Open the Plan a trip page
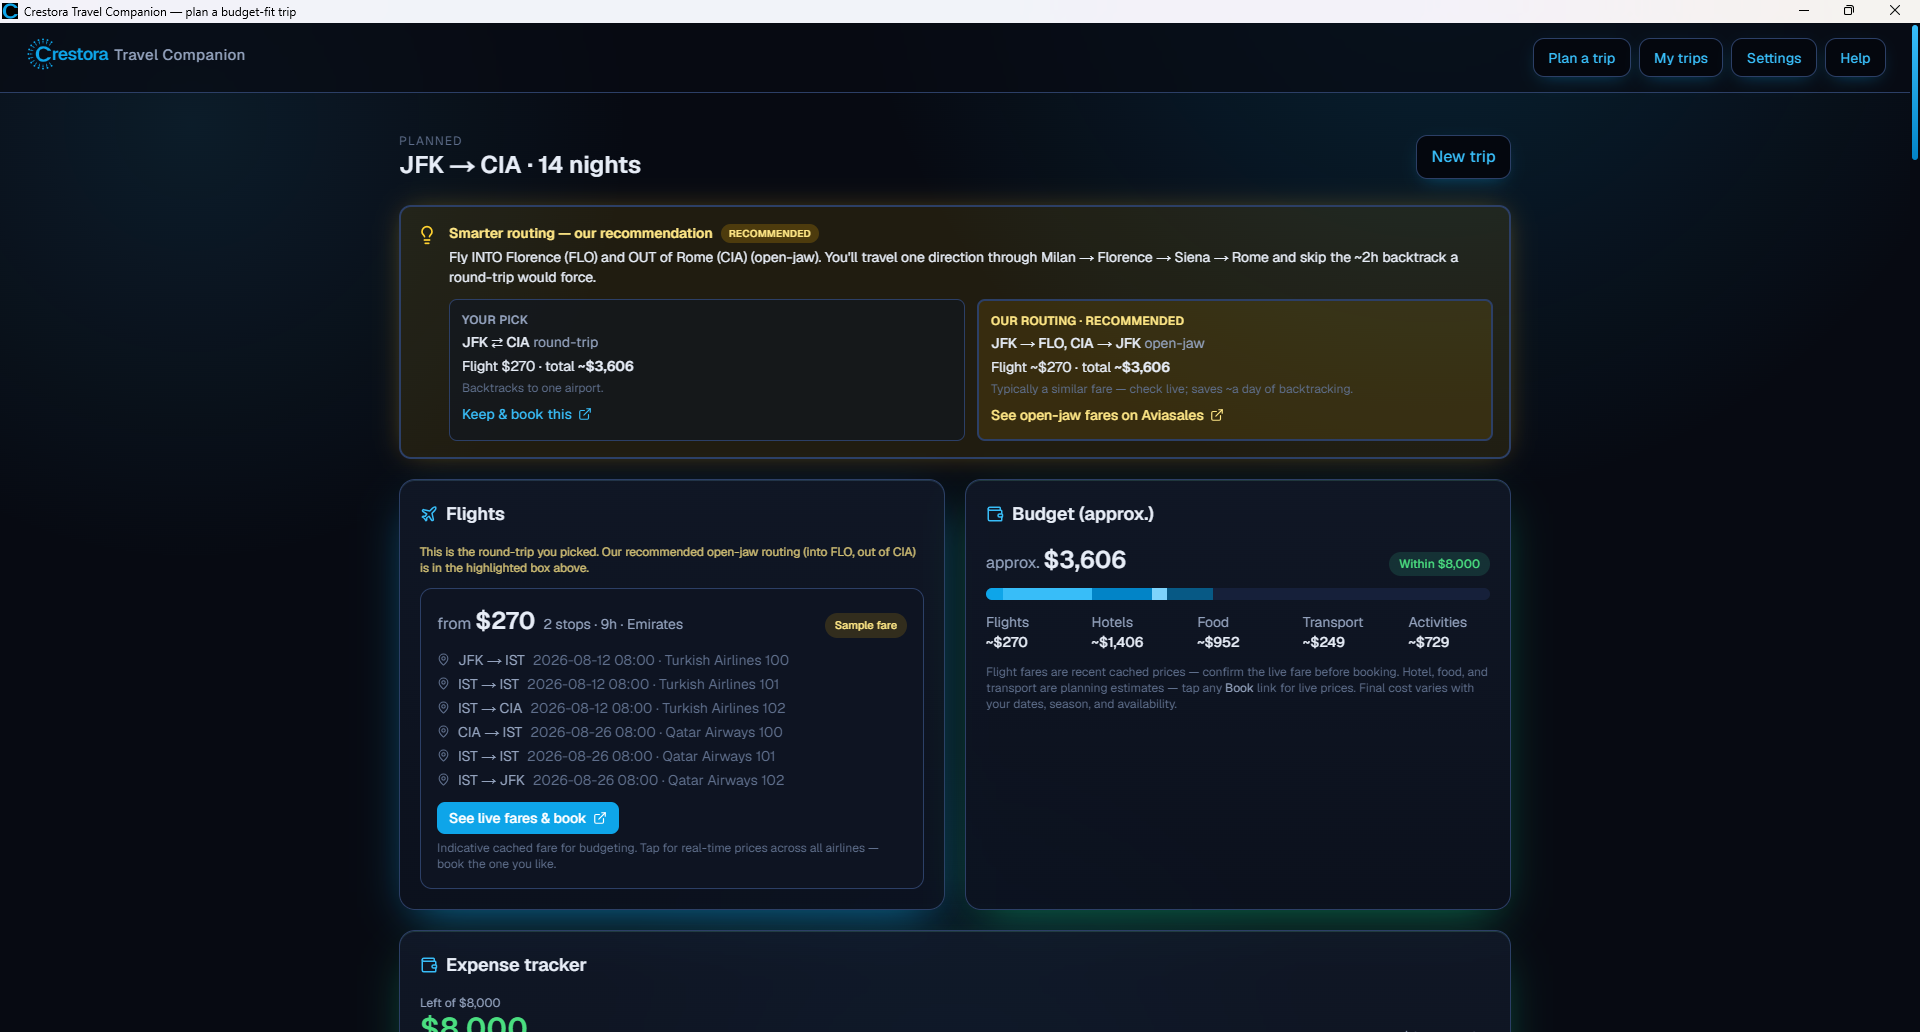The height and width of the screenshot is (1032, 1920). coord(1581,58)
